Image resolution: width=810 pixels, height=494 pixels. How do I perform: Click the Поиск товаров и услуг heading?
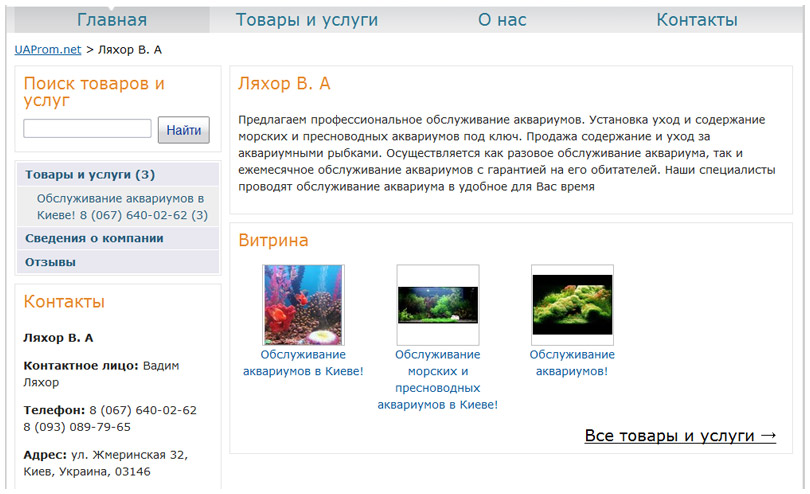94,91
